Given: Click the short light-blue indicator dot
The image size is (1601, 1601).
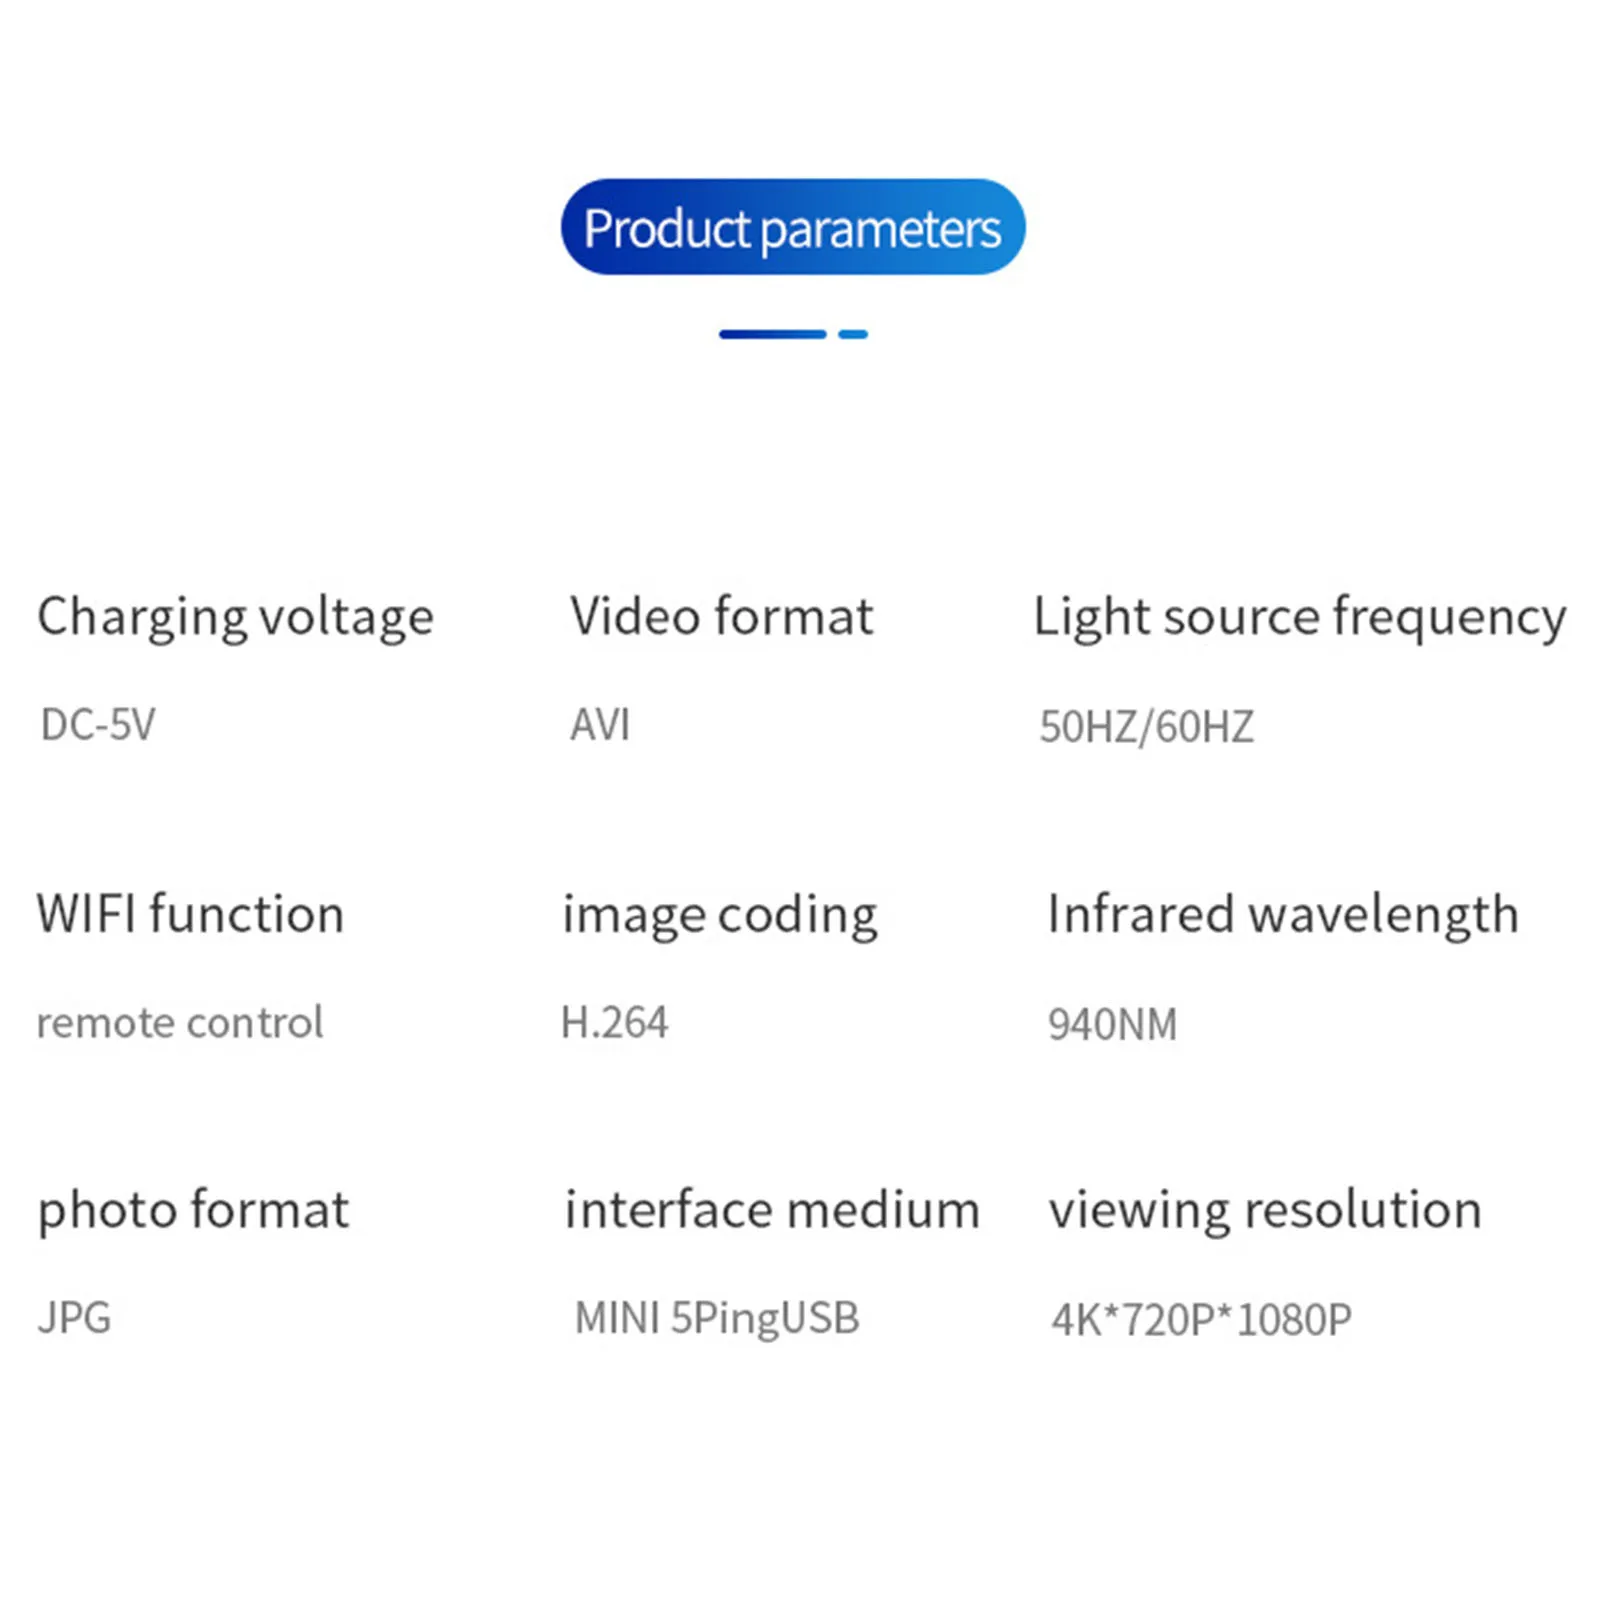Looking at the screenshot, I should tap(853, 334).
